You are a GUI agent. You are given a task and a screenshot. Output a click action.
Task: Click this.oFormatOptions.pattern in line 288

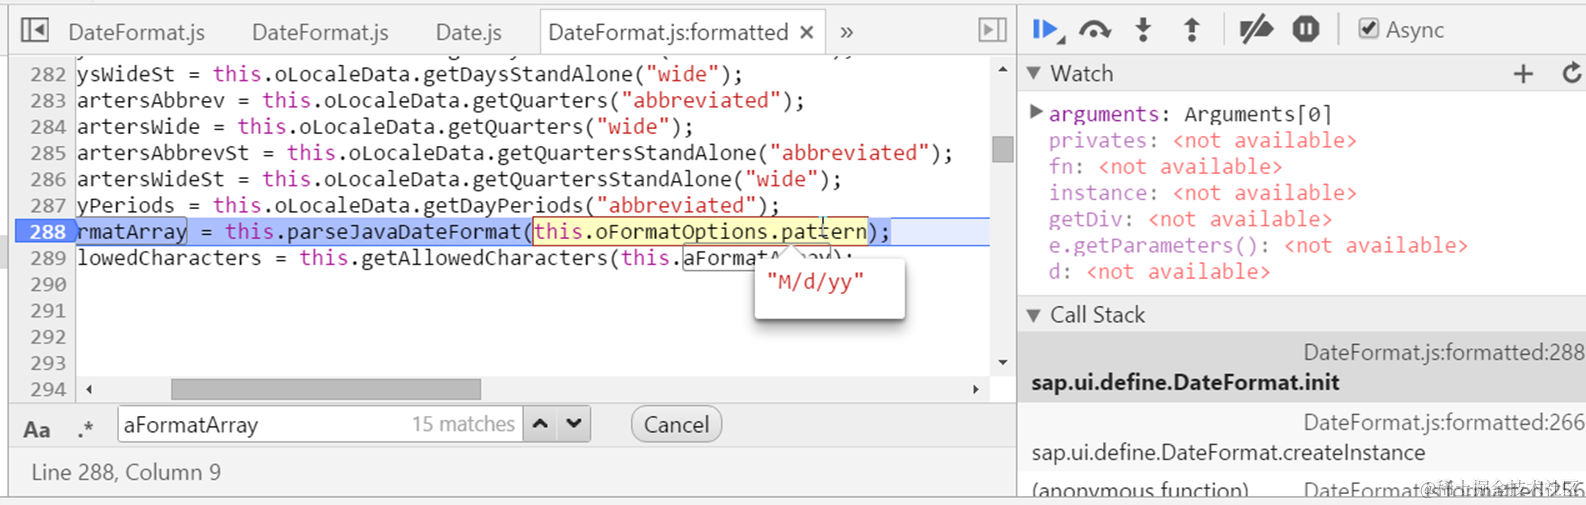coord(700,232)
